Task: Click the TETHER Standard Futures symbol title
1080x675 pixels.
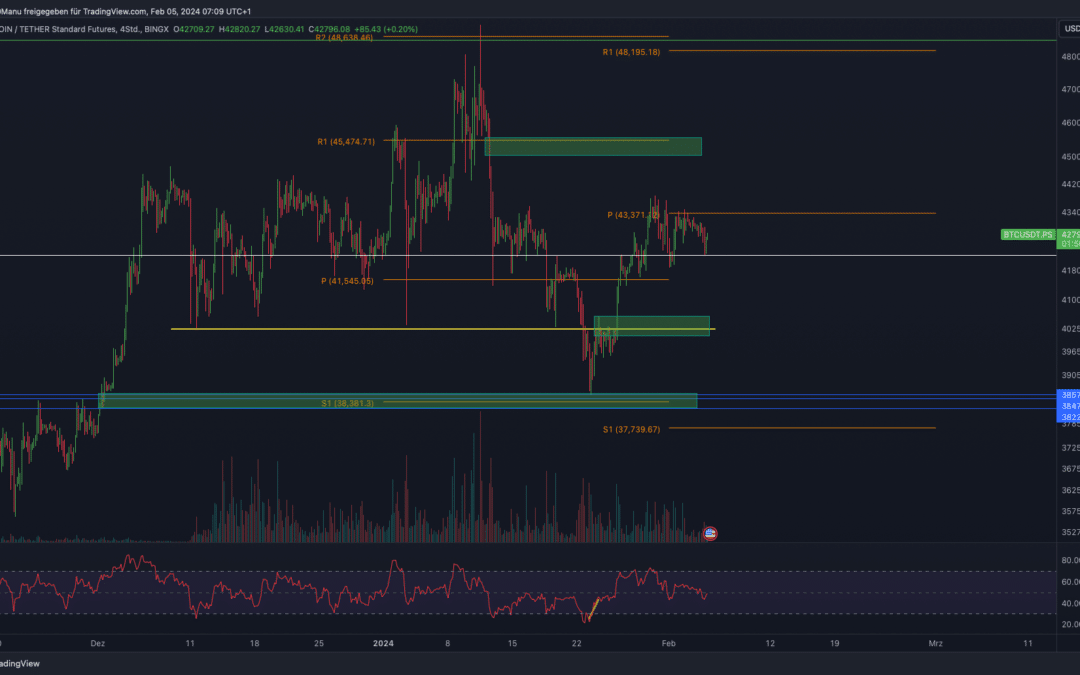Action: click(x=84, y=30)
